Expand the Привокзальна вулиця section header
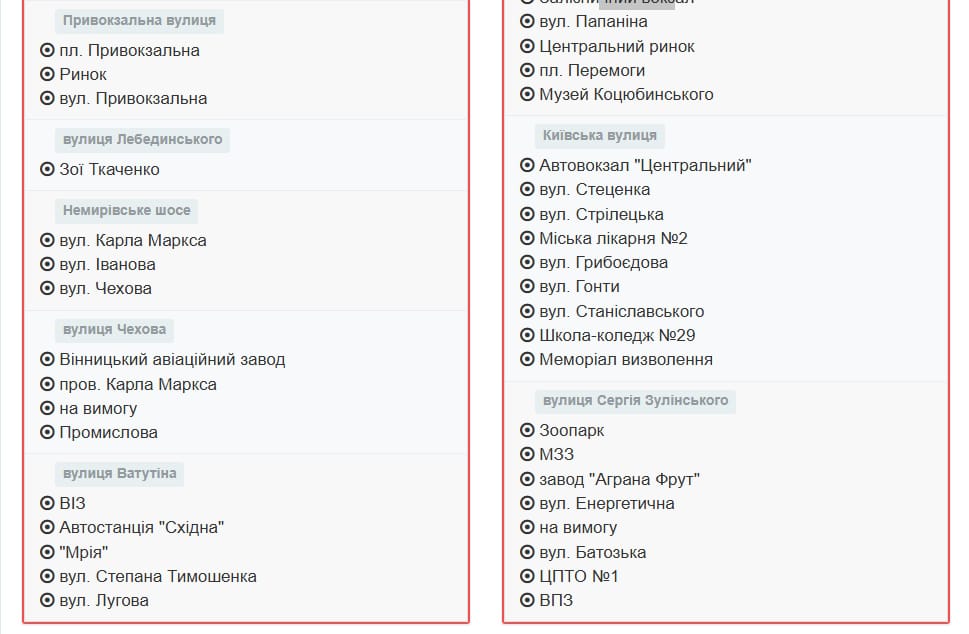This screenshot has width=969, height=634. click(x=139, y=19)
